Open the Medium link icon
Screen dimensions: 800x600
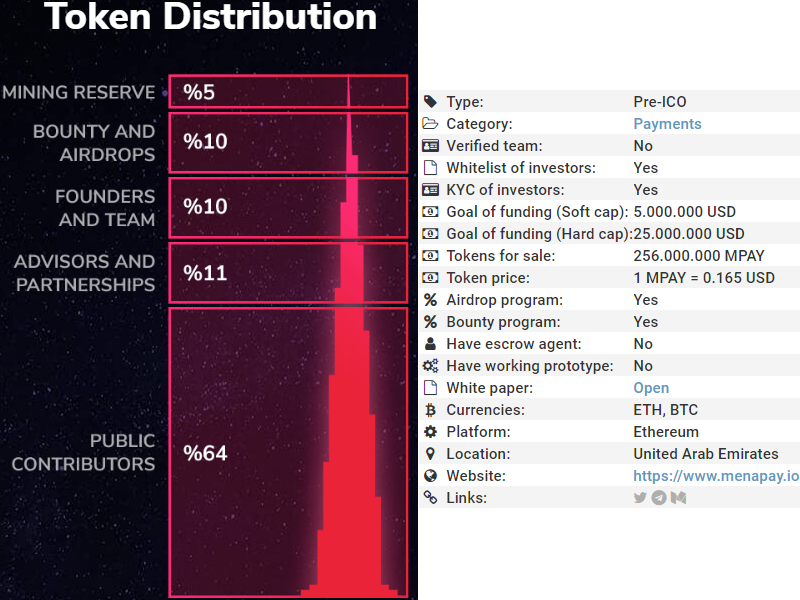pyautogui.click(x=678, y=498)
